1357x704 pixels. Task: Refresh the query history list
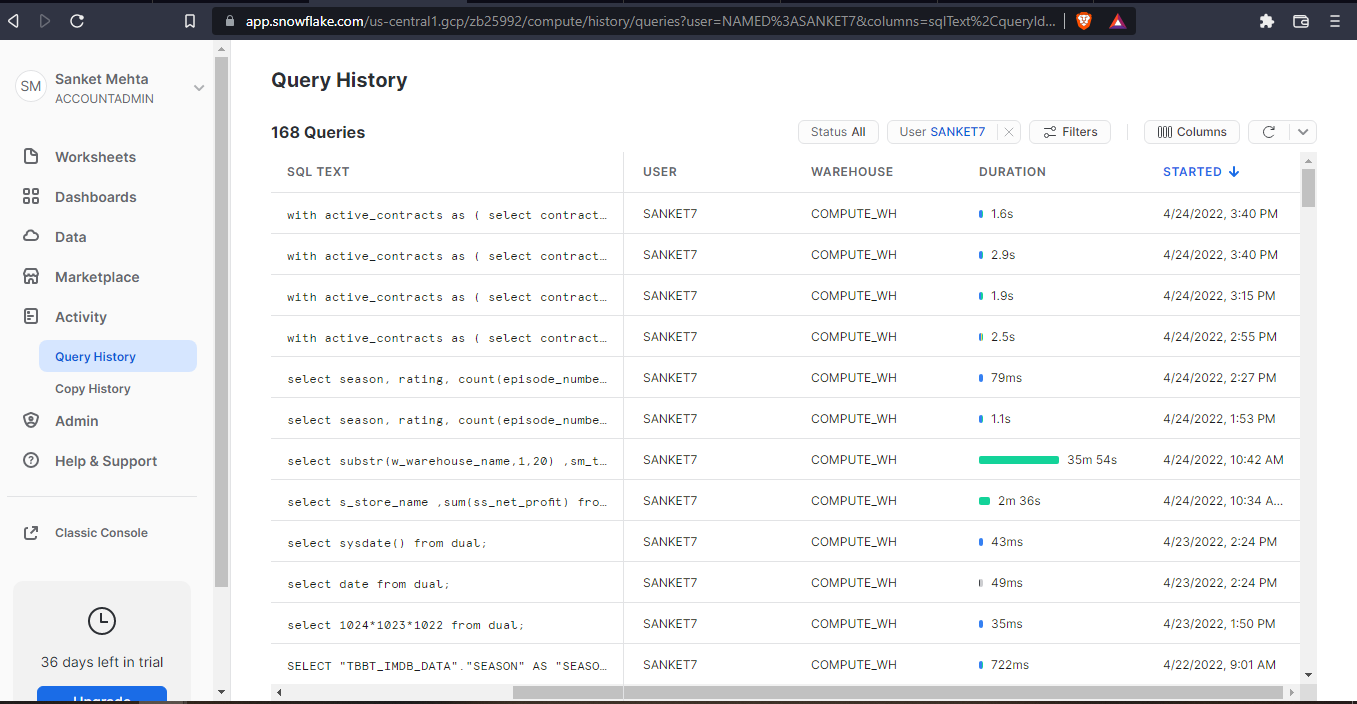pyautogui.click(x=1268, y=131)
